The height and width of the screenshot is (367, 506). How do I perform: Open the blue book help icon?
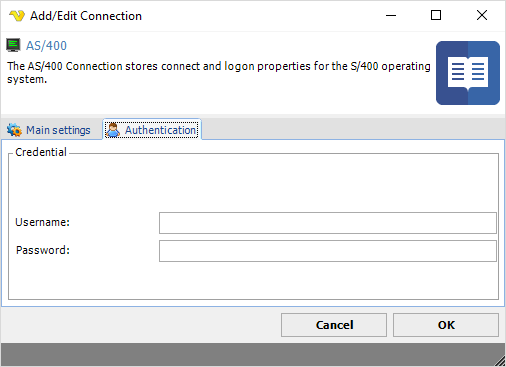tap(468, 73)
